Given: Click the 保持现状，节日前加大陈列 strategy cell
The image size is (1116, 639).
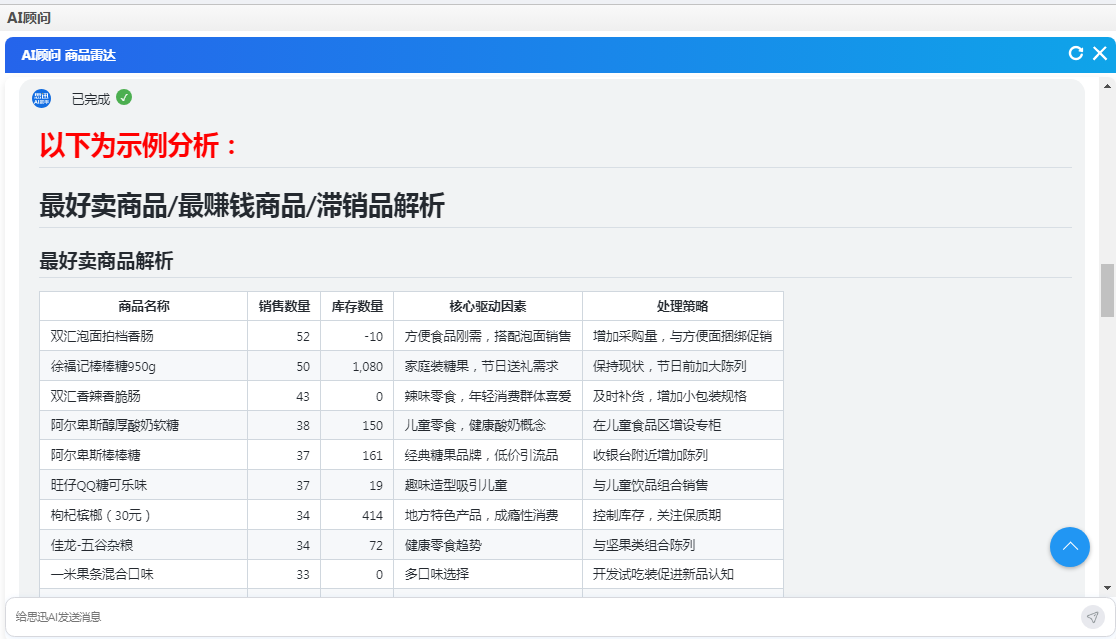Looking at the screenshot, I should [x=683, y=366].
